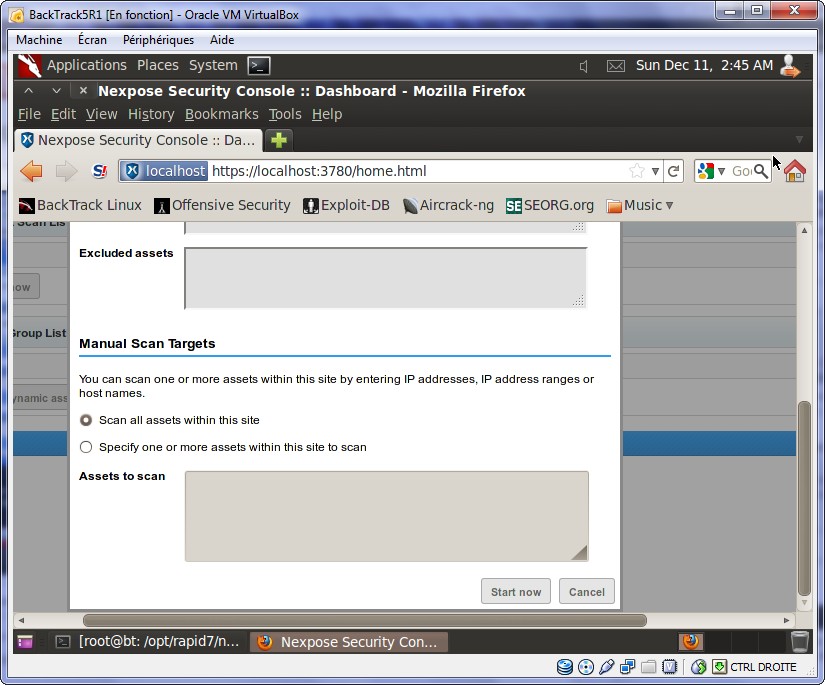This screenshot has height=685, width=825.
Task: Open the GNOME System menu
Action: point(213,65)
